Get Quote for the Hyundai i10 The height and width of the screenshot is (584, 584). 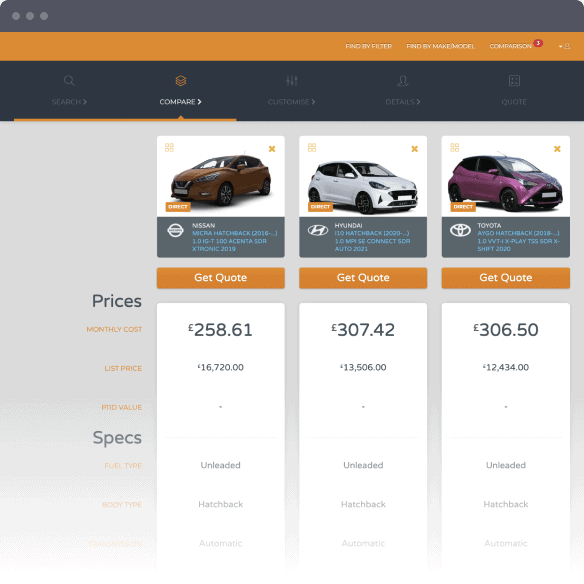363,278
